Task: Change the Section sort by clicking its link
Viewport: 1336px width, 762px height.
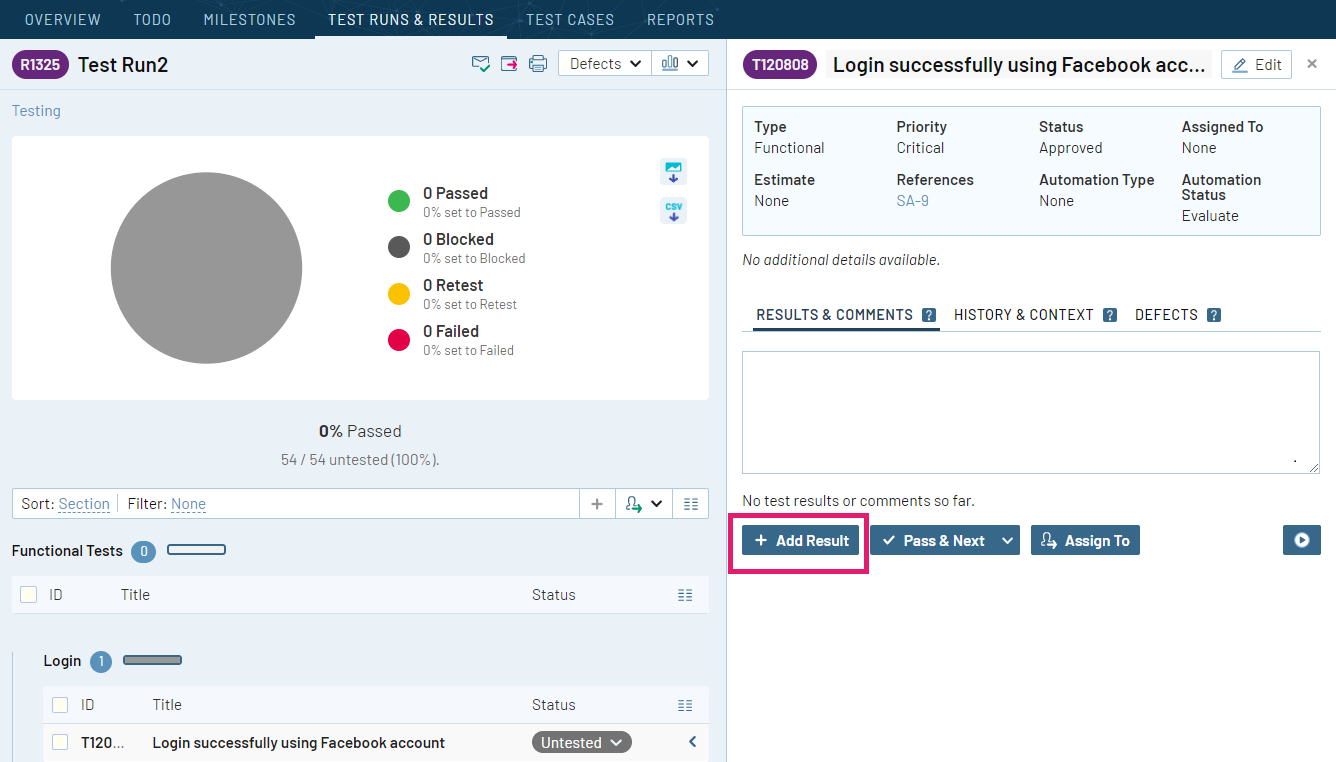Action: coord(83,503)
